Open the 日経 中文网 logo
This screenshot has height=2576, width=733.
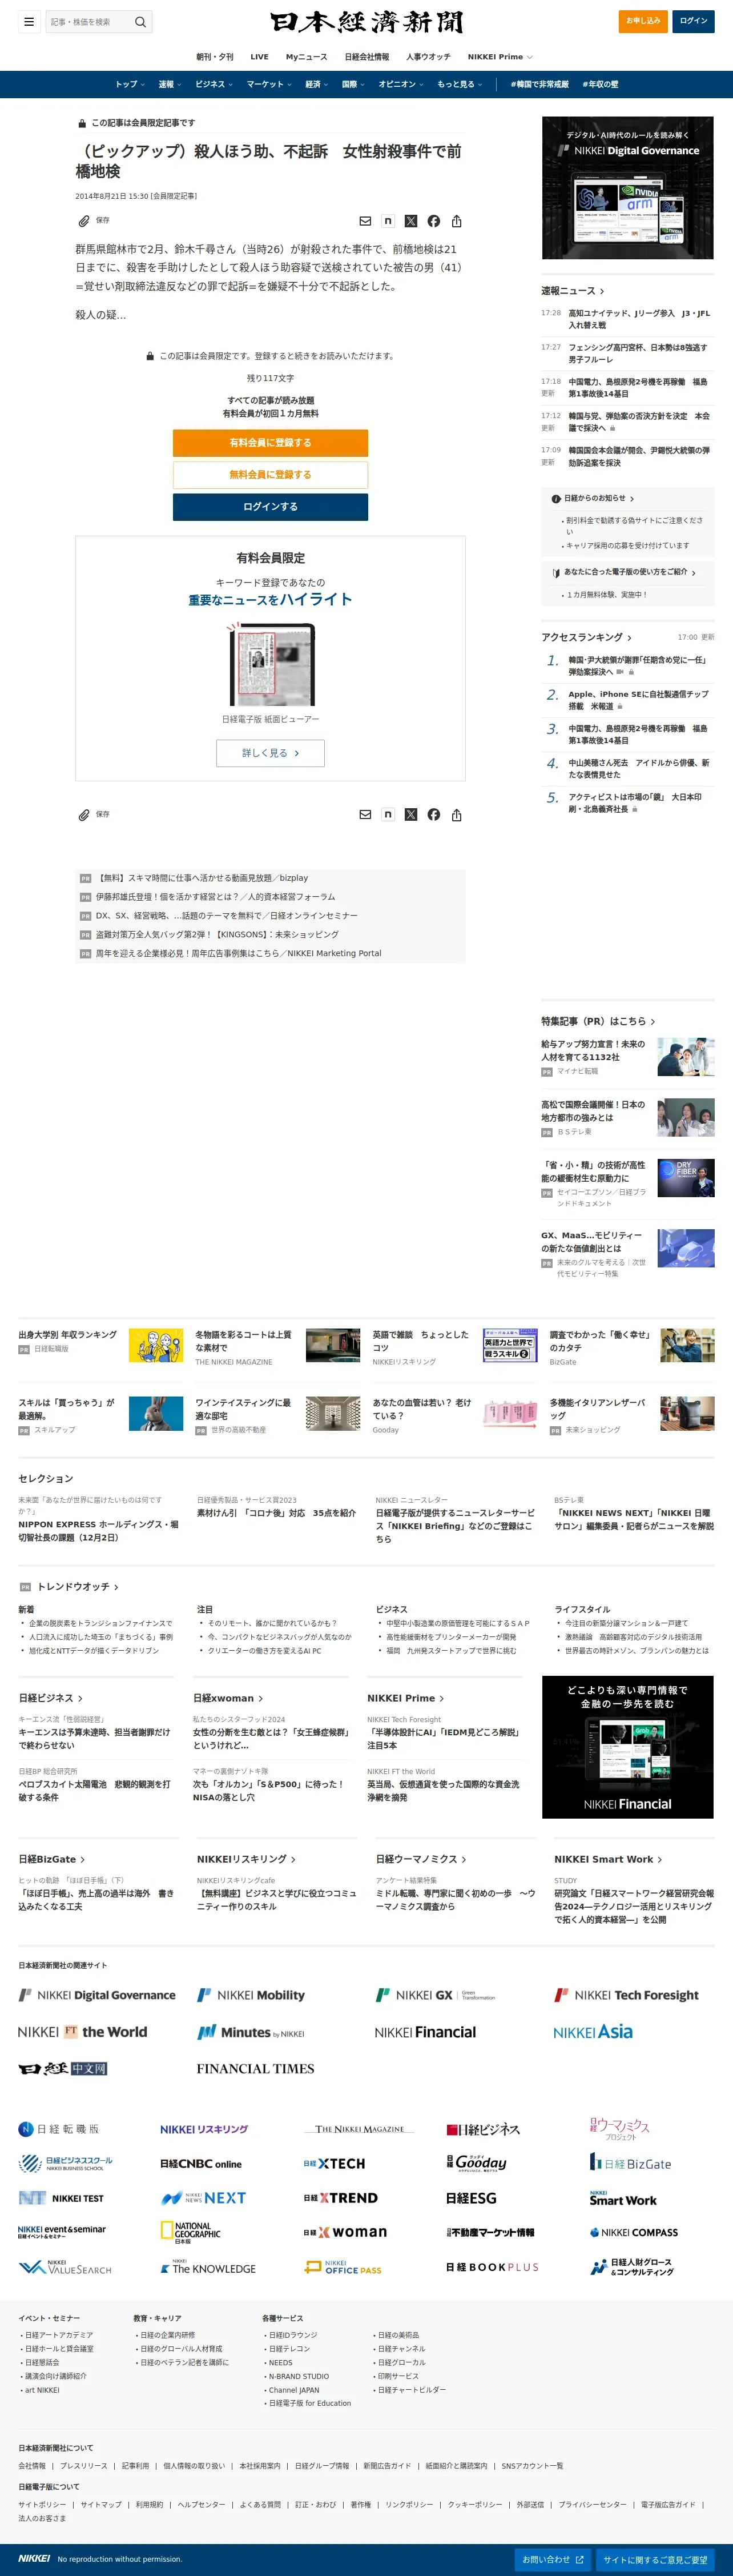click(x=63, y=2069)
